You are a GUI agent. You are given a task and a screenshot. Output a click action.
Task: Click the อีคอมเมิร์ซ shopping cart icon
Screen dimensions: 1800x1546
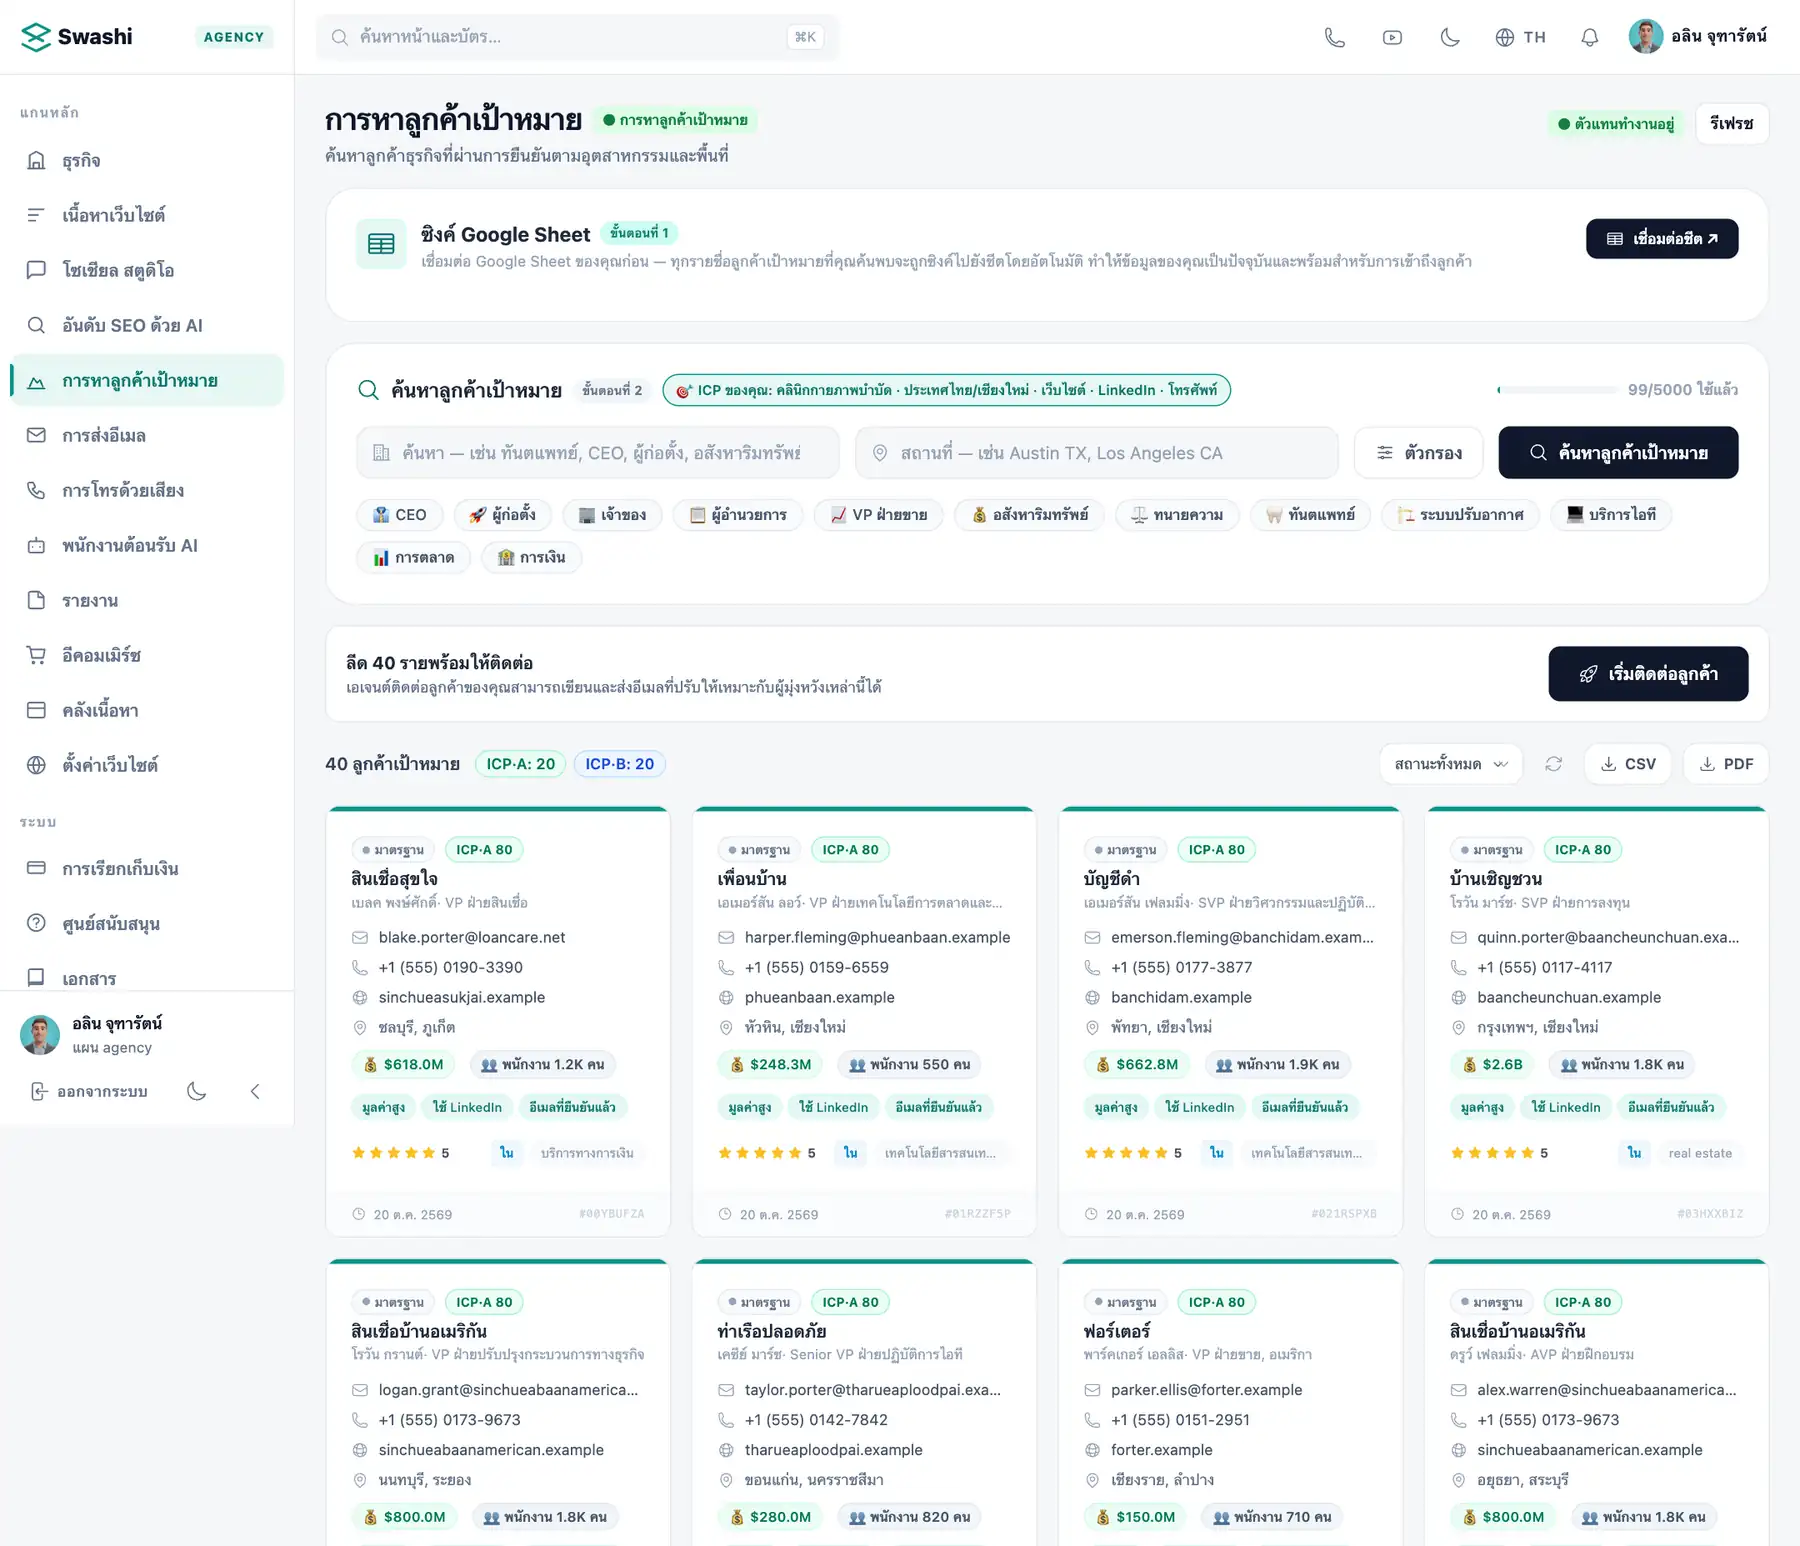coord(36,655)
